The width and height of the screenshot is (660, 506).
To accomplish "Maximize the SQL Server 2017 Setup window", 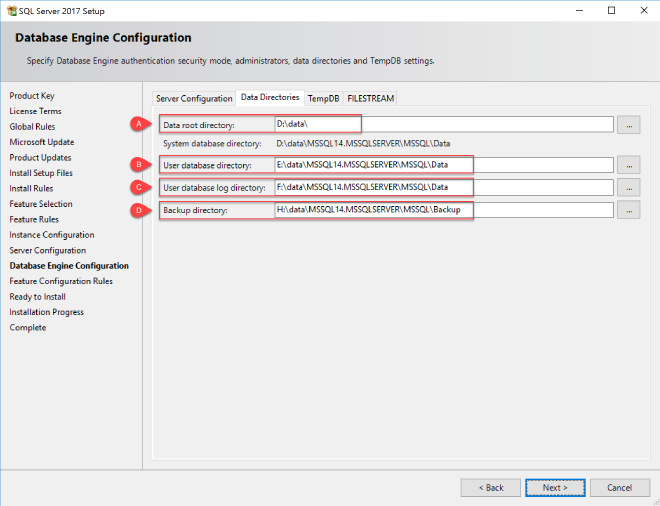I will pyautogui.click(x=611, y=10).
